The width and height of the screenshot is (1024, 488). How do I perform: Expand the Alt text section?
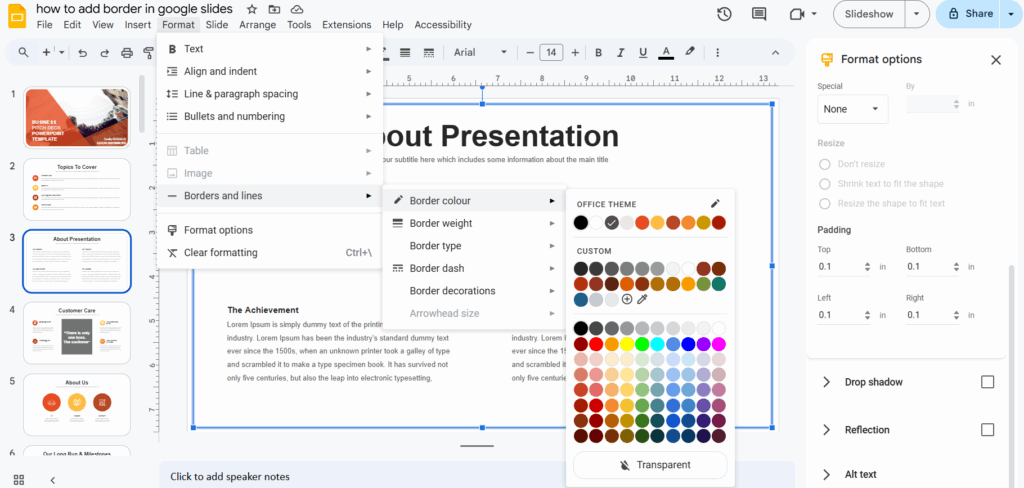(826, 474)
